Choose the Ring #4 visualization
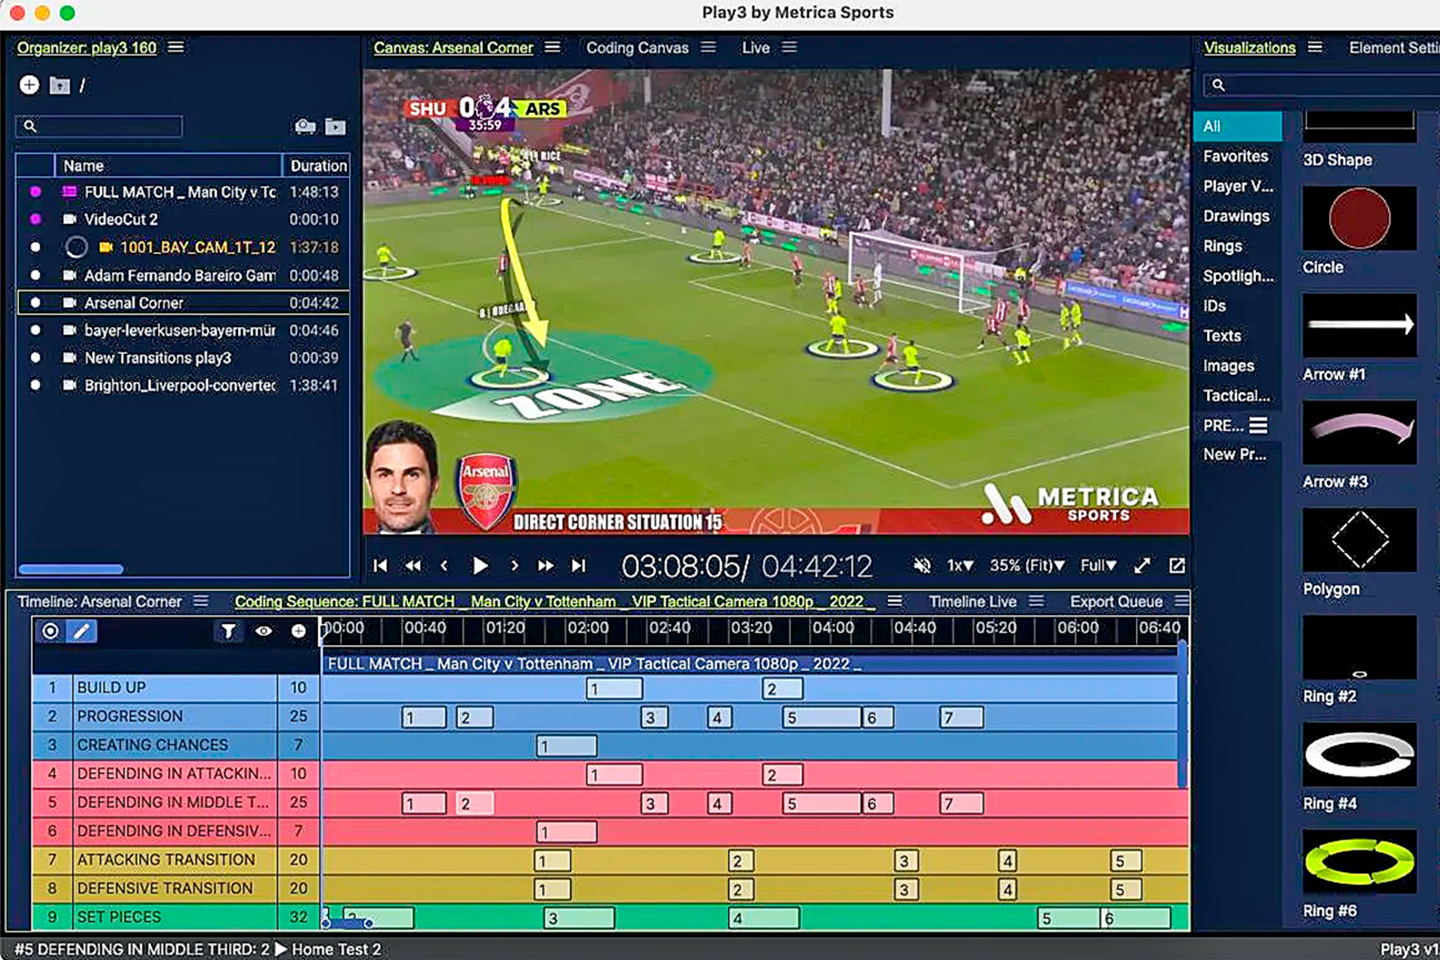Image resolution: width=1440 pixels, height=960 pixels. coord(1359,754)
